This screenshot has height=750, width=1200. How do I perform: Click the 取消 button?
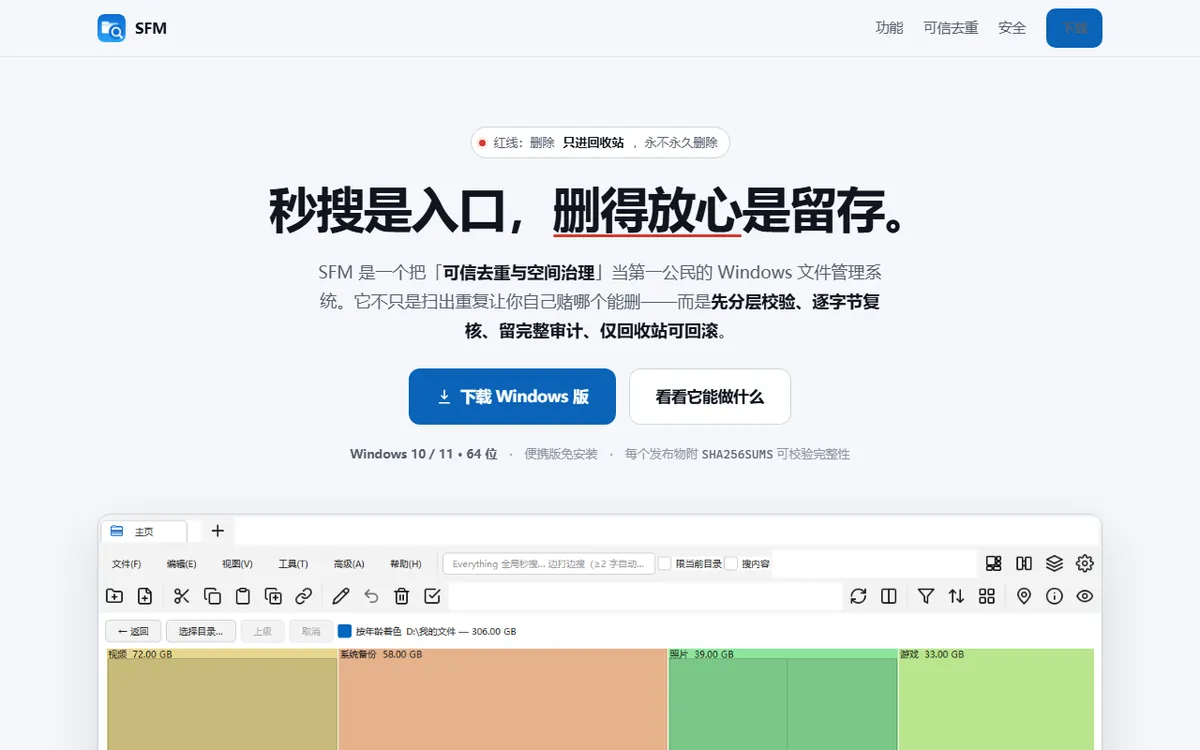click(311, 631)
